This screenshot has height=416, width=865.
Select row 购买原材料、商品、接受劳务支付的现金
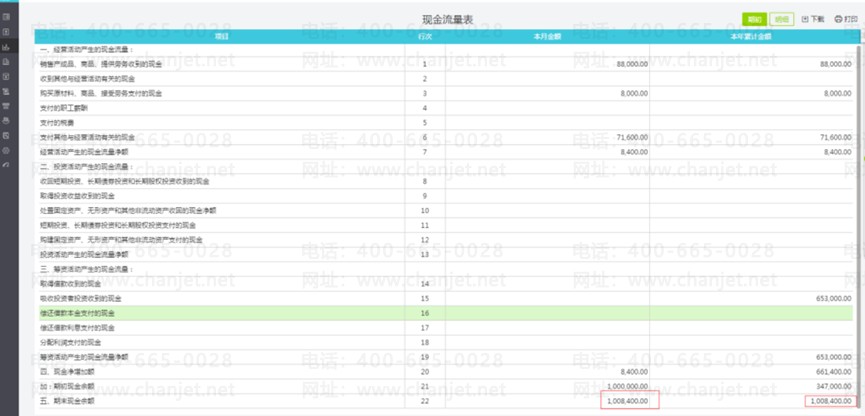coord(444,93)
